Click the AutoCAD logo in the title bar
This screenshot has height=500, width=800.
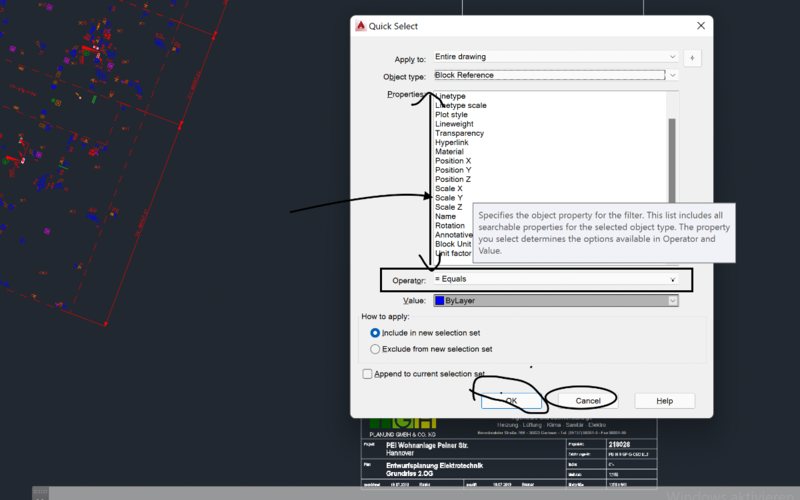click(362, 26)
